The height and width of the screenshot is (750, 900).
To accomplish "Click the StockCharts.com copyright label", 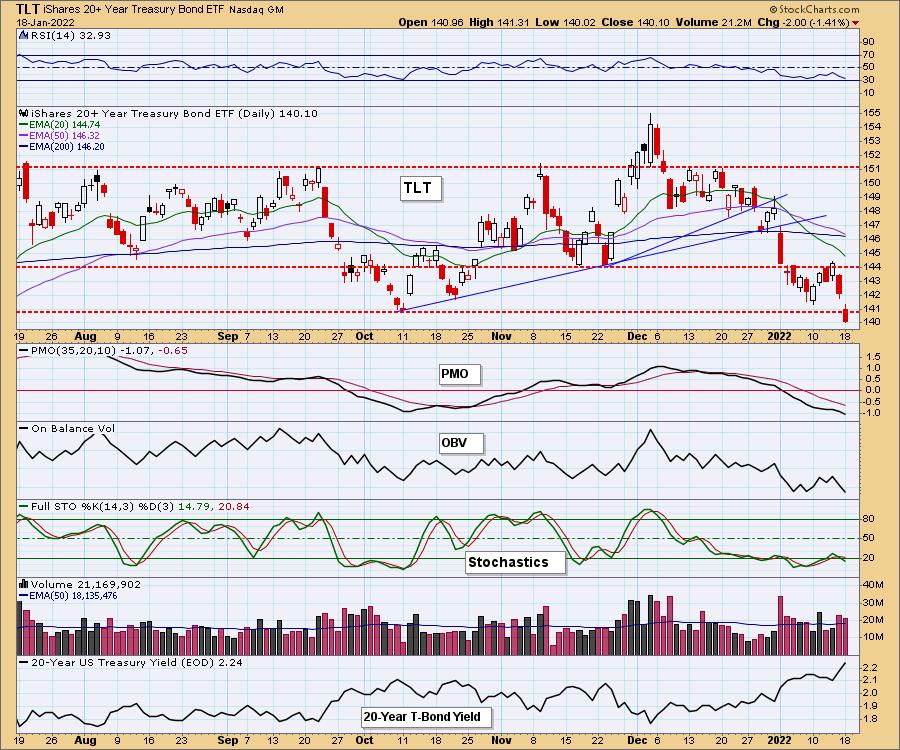I will pyautogui.click(x=814, y=9).
